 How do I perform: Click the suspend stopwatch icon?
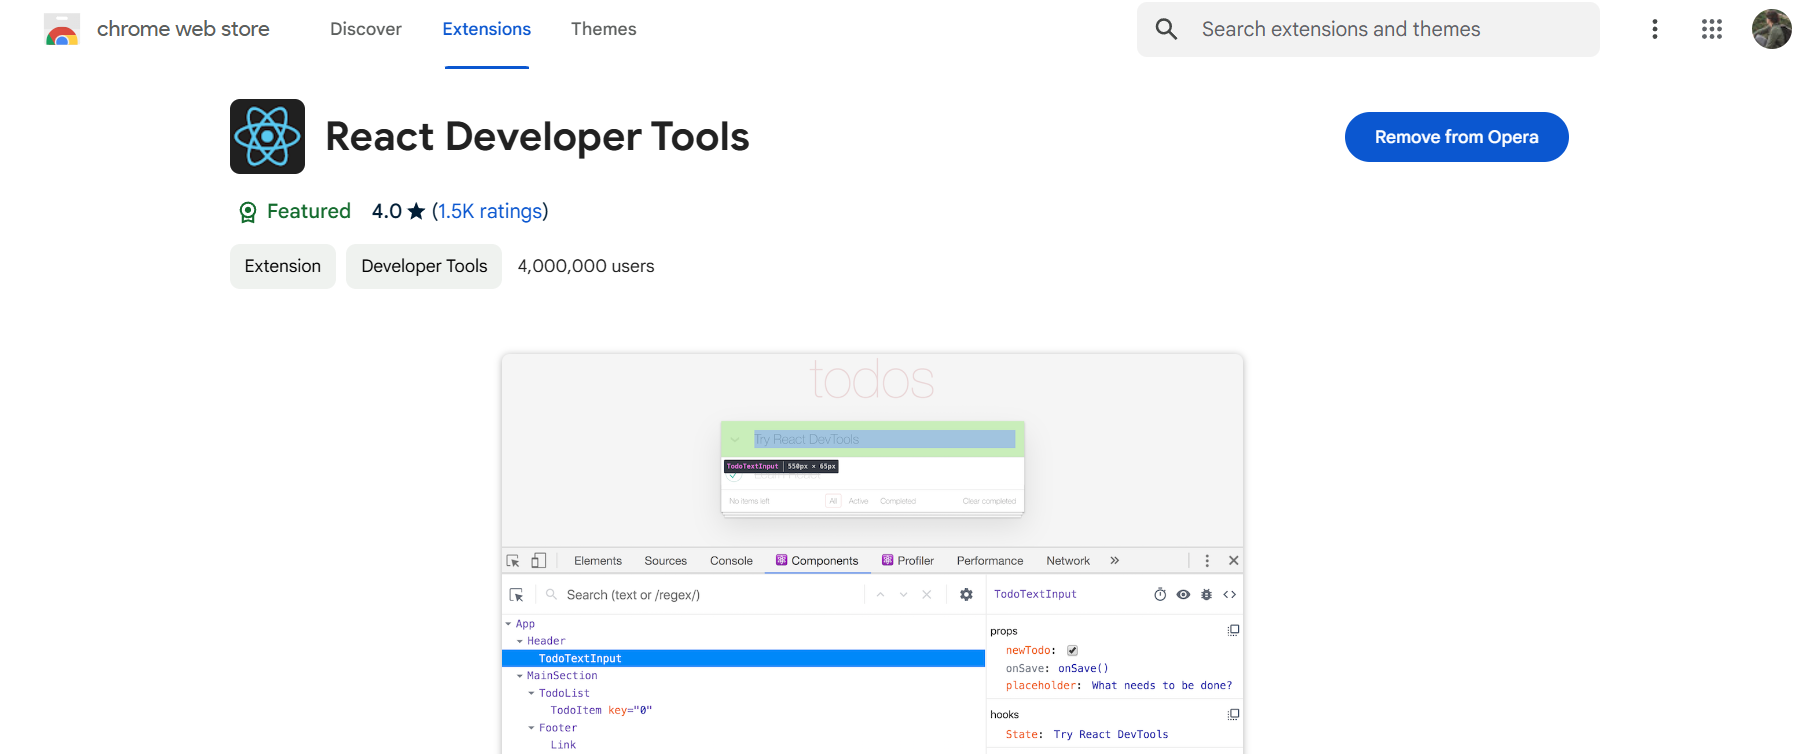click(x=1160, y=594)
